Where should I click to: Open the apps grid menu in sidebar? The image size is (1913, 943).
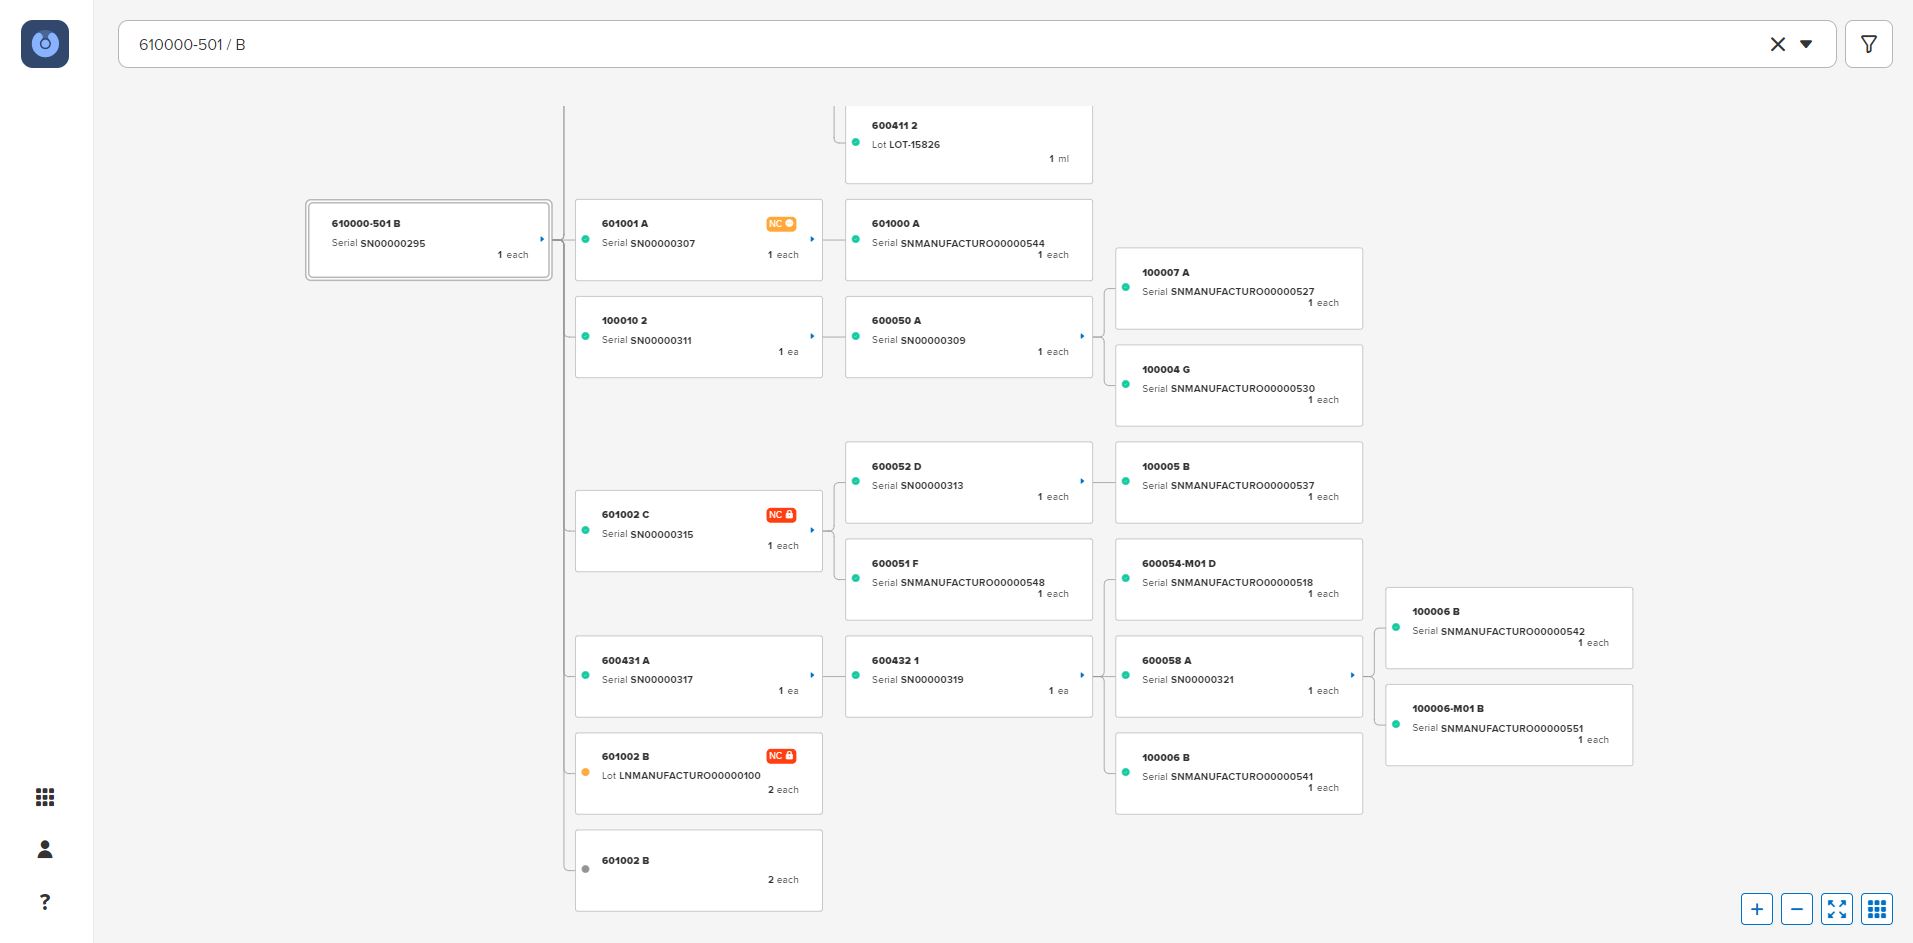pyautogui.click(x=45, y=797)
